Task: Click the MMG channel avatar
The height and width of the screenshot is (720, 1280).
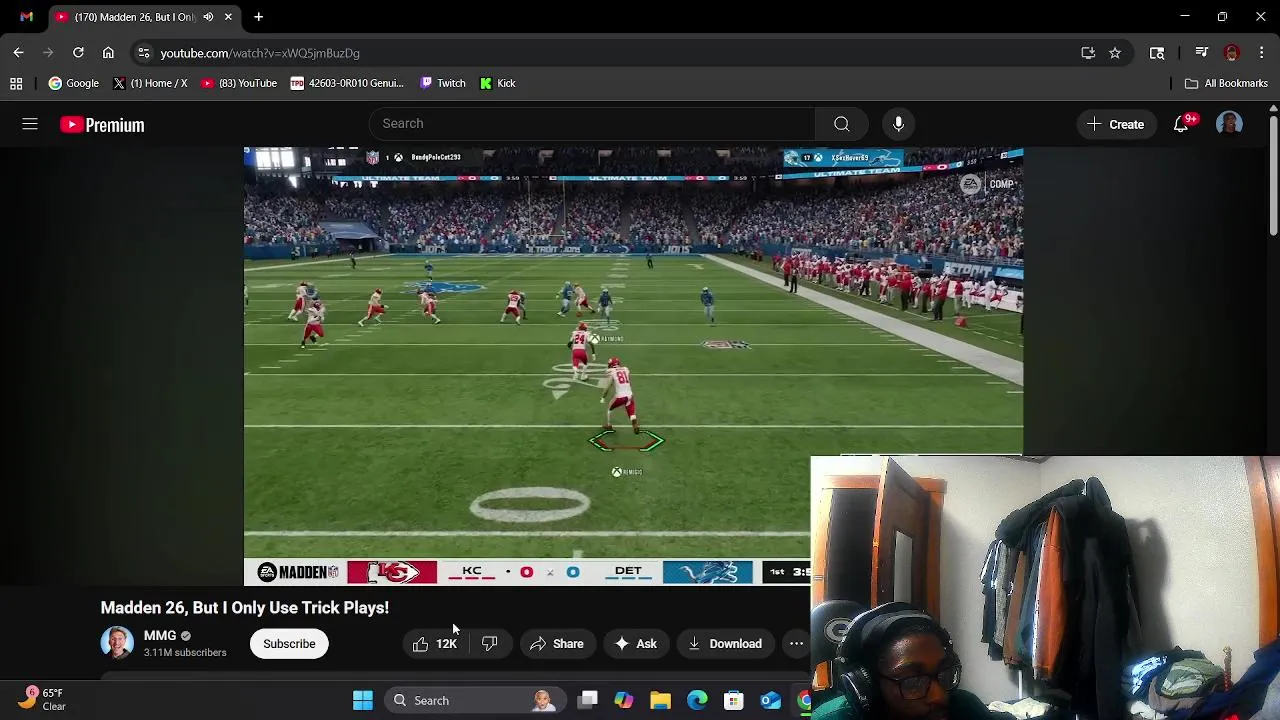Action: pos(117,643)
